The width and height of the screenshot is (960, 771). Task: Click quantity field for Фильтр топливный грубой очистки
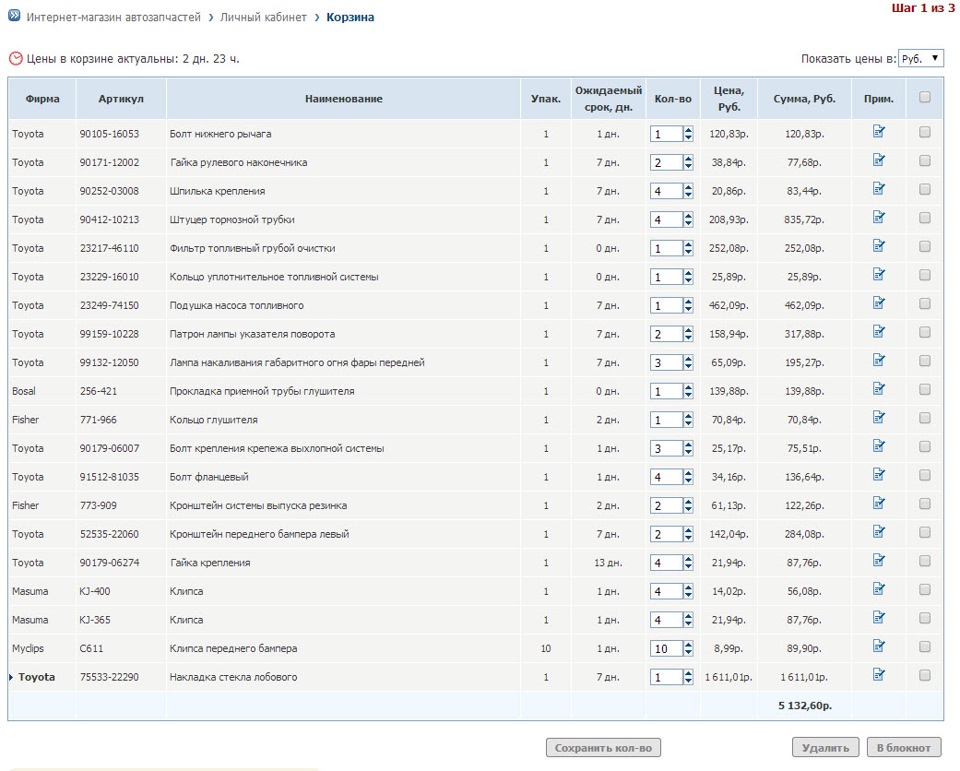point(665,248)
